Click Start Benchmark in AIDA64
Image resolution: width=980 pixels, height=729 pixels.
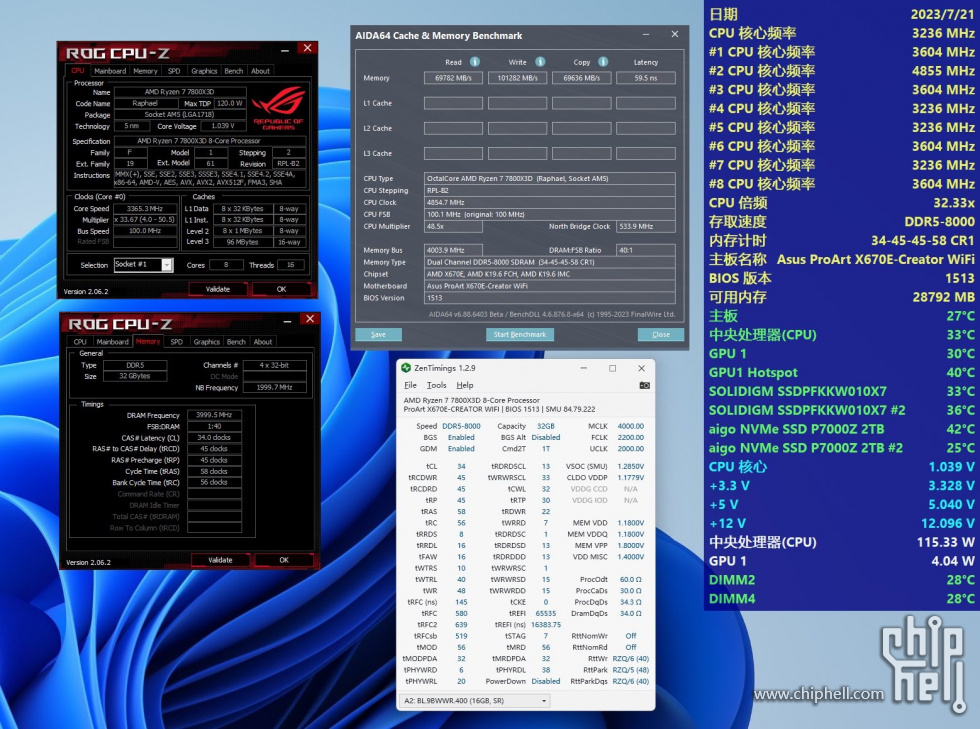(519, 334)
